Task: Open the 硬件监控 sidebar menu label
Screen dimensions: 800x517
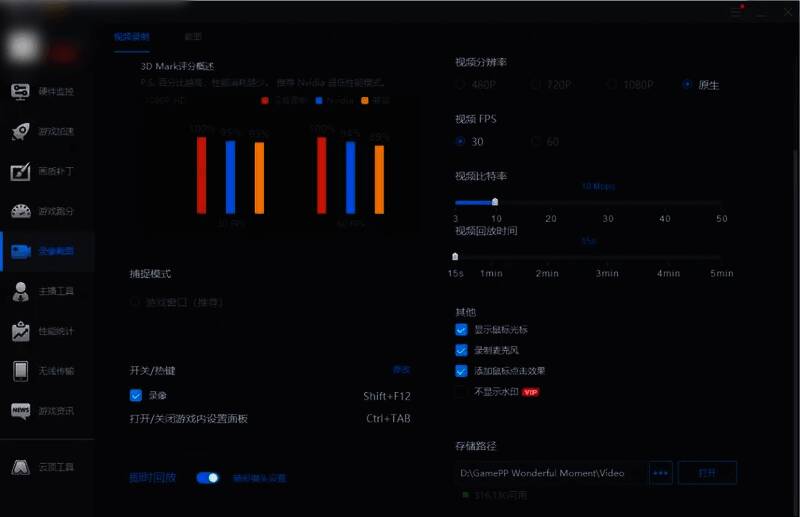Action: point(56,91)
